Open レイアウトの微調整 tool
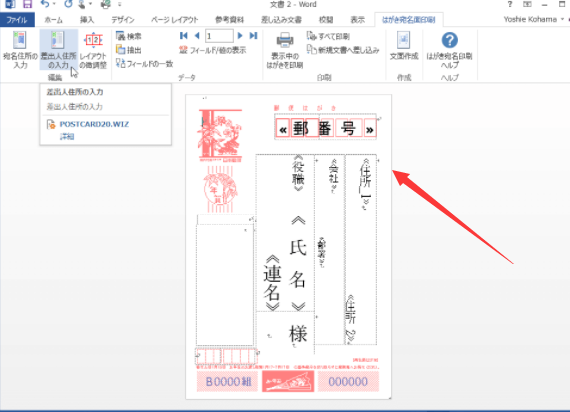Viewport: 570px width, 412px height. pyautogui.click(x=93, y=50)
